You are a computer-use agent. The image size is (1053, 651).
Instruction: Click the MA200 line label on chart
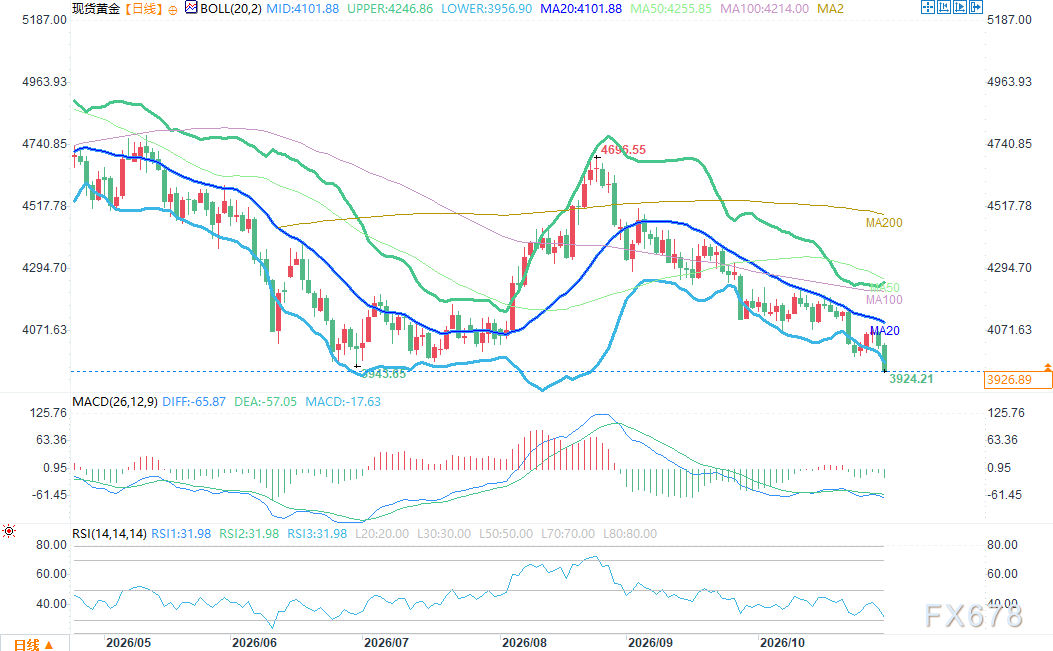point(884,223)
